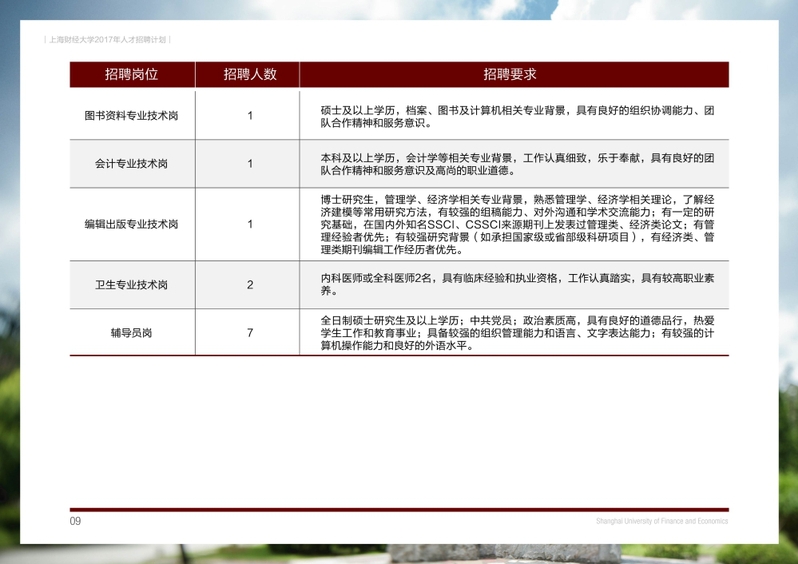This screenshot has height=564, width=798.
Task: Click the page number 09 in the footer
Action: coord(75,521)
